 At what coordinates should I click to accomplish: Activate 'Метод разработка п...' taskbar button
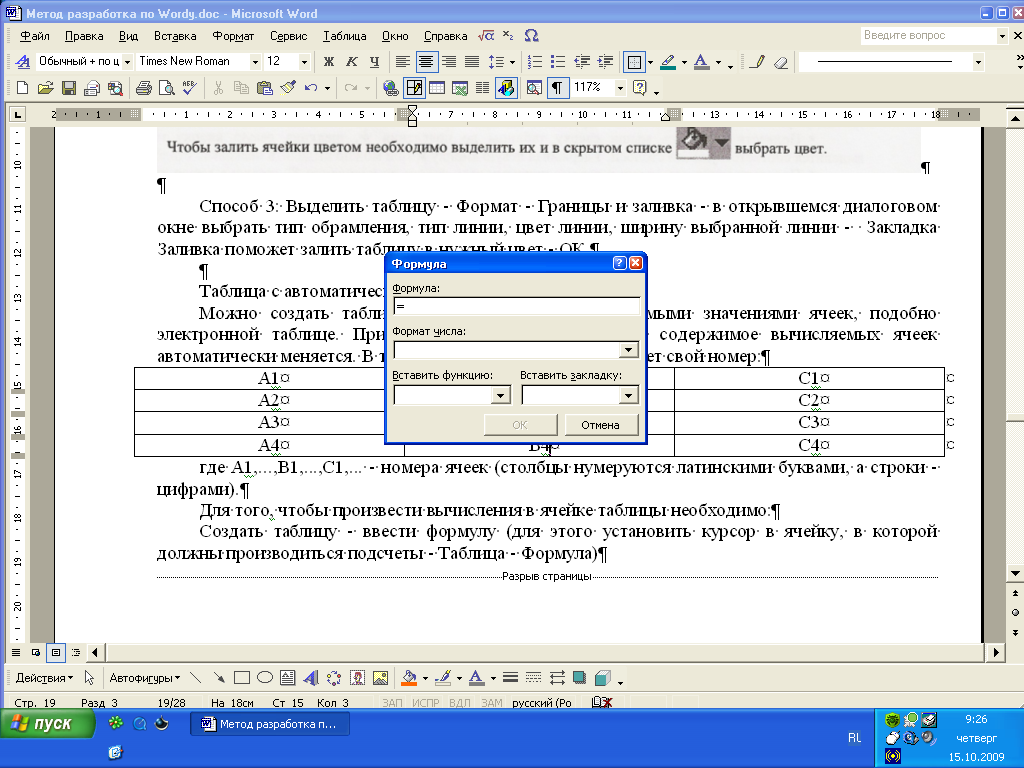tap(270, 724)
